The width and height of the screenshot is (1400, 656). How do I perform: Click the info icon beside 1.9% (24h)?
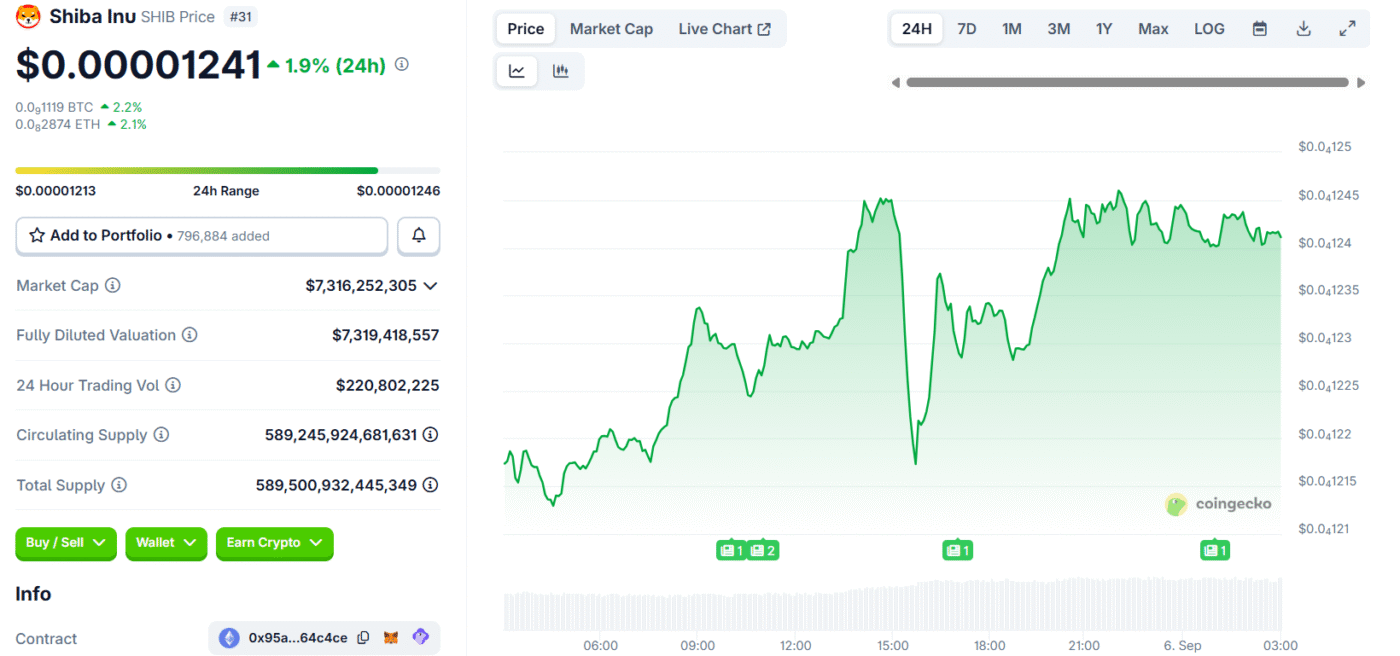tap(402, 64)
